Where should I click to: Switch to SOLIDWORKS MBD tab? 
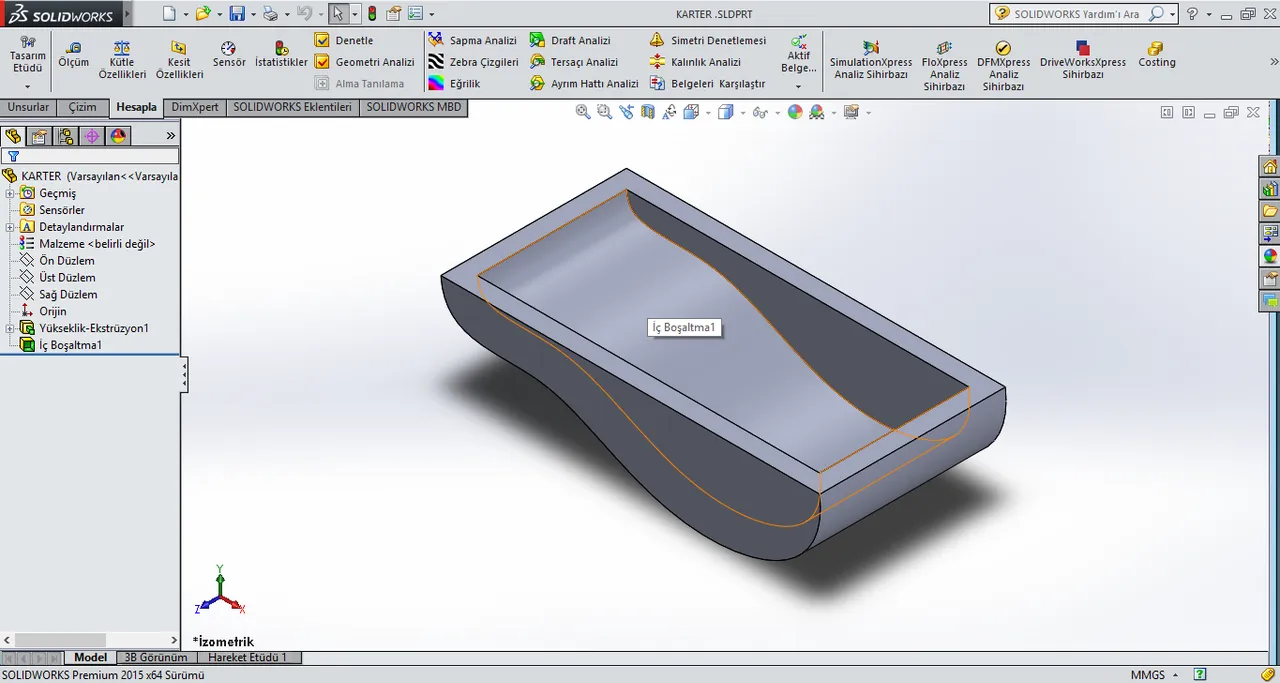tap(413, 107)
